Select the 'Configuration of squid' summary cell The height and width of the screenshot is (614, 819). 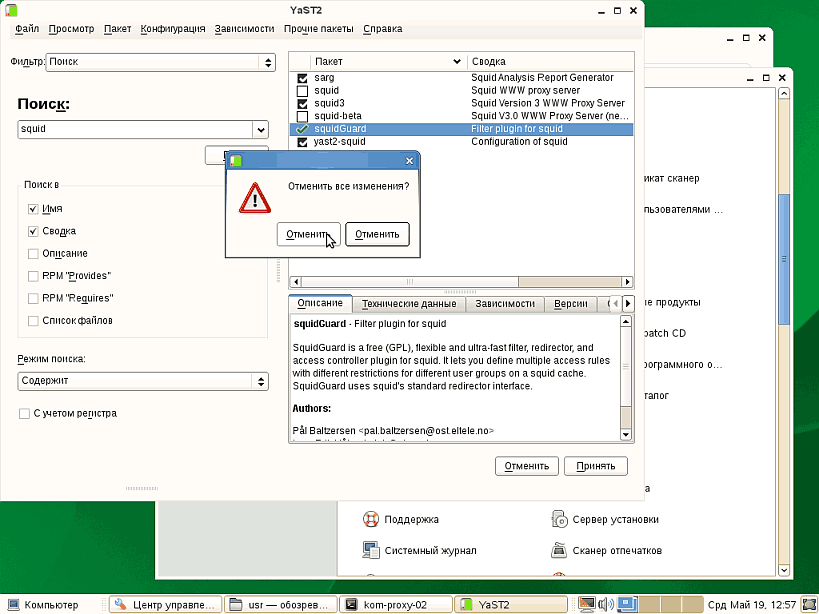click(519, 142)
